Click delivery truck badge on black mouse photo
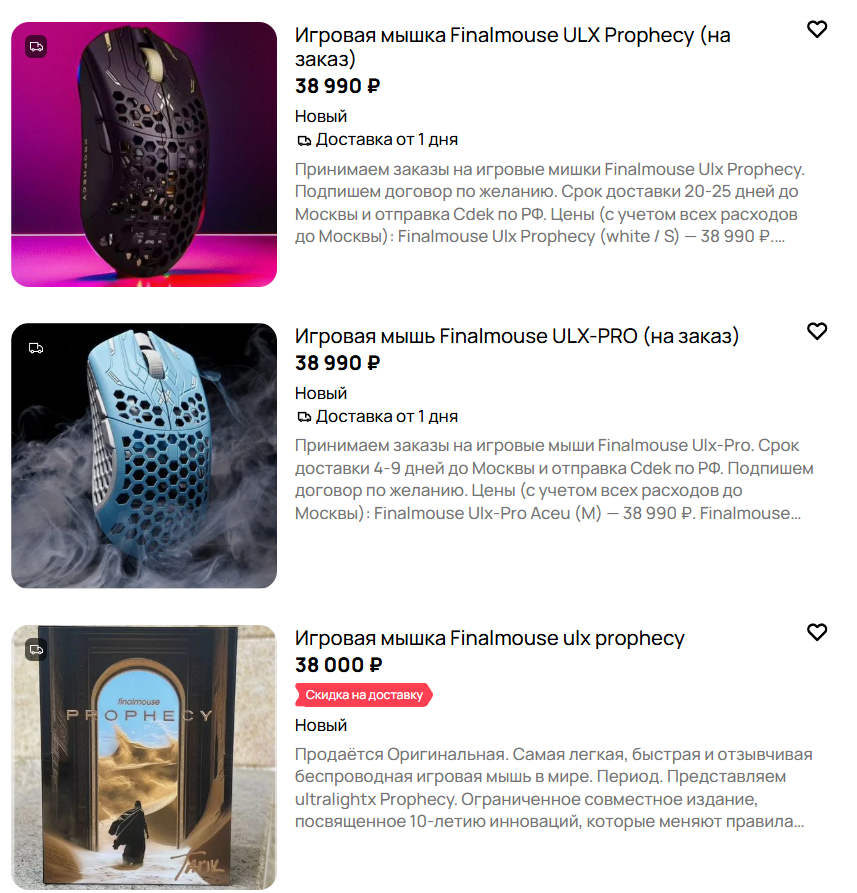 36,47
